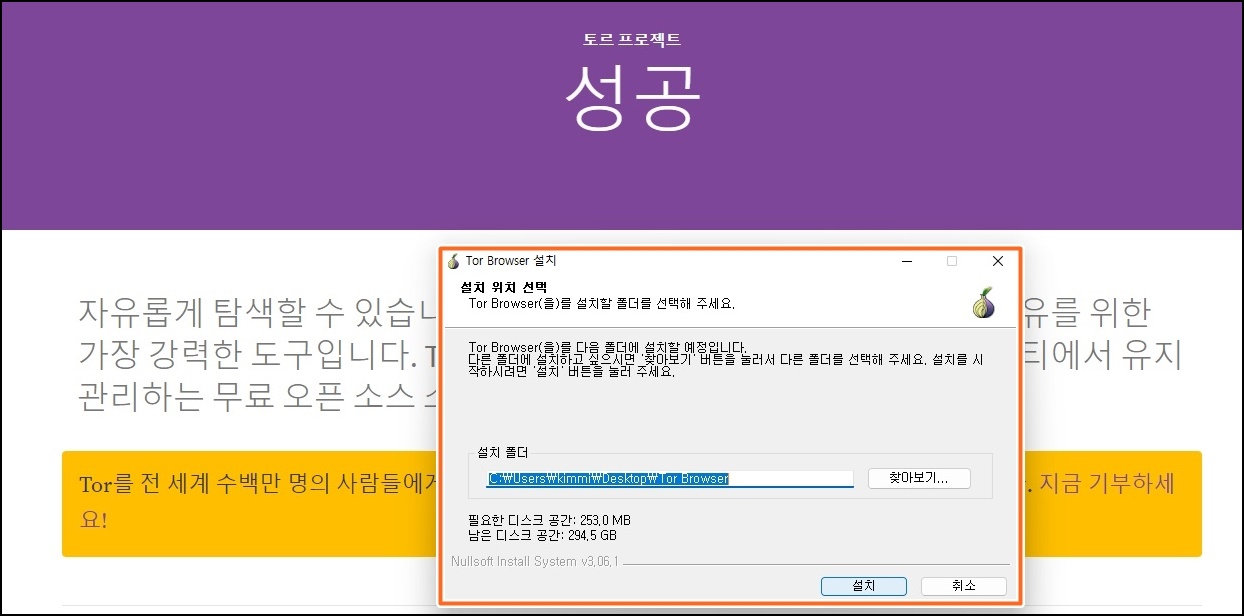Click the 필요한 디스크 공간: 253,0 MB text

pyautogui.click(x=549, y=520)
